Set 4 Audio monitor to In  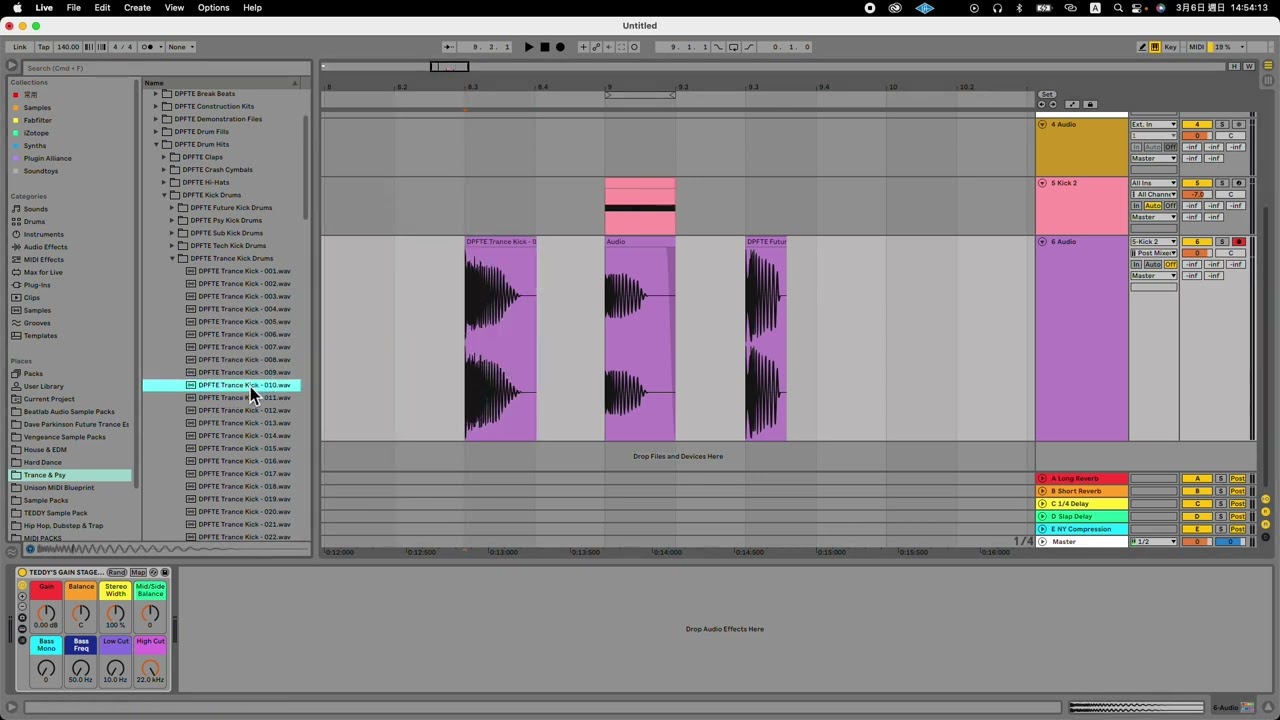tap(1136, 147)
